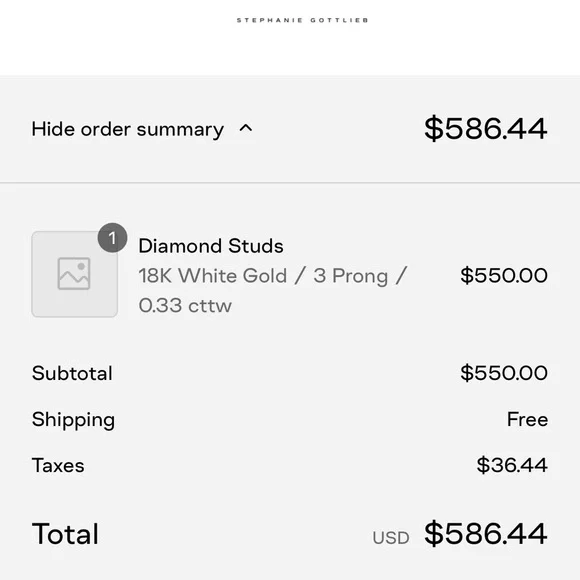Click the Total label
580x580 pixels.
(x=65, y=534)
